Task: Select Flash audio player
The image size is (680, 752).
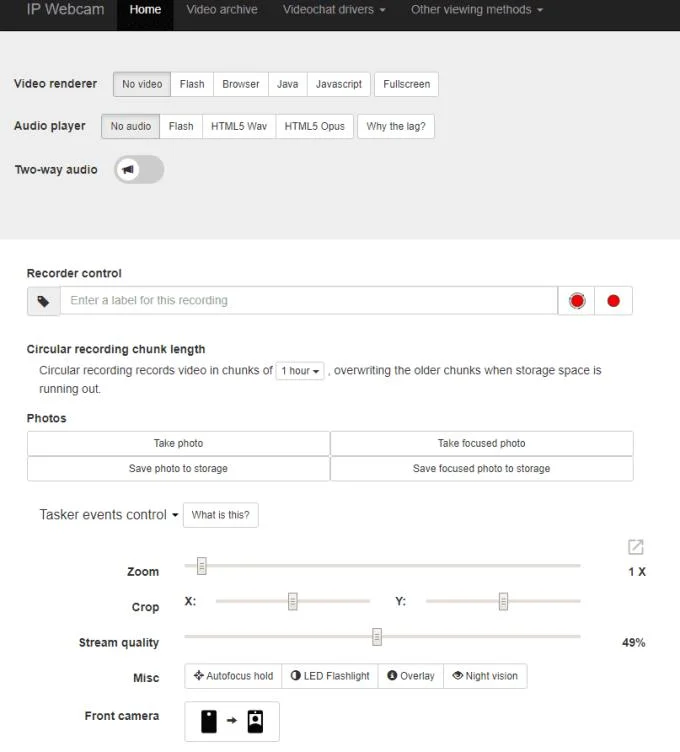Action: click(181, 126)
